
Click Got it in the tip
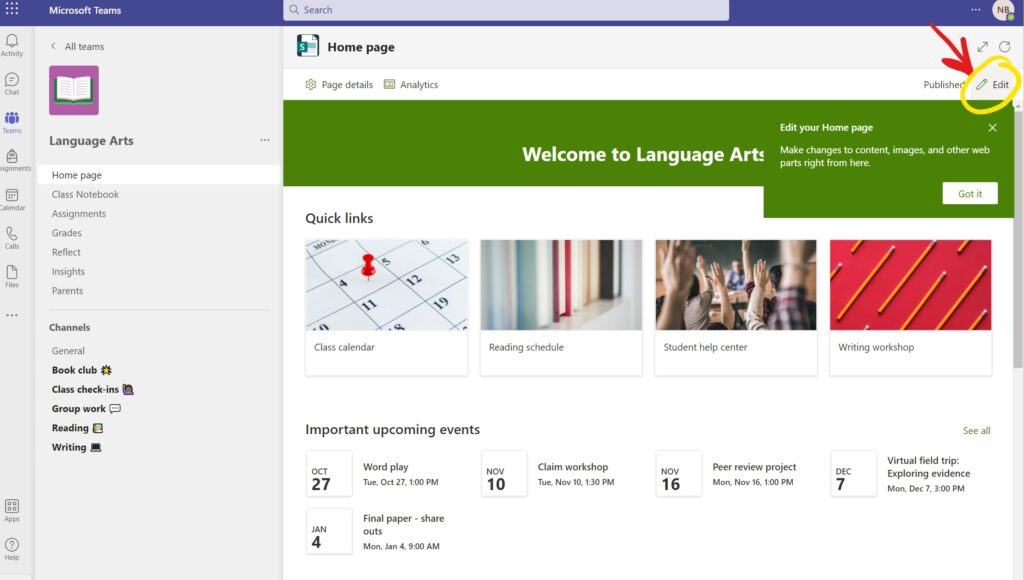(x=970, y=193)
